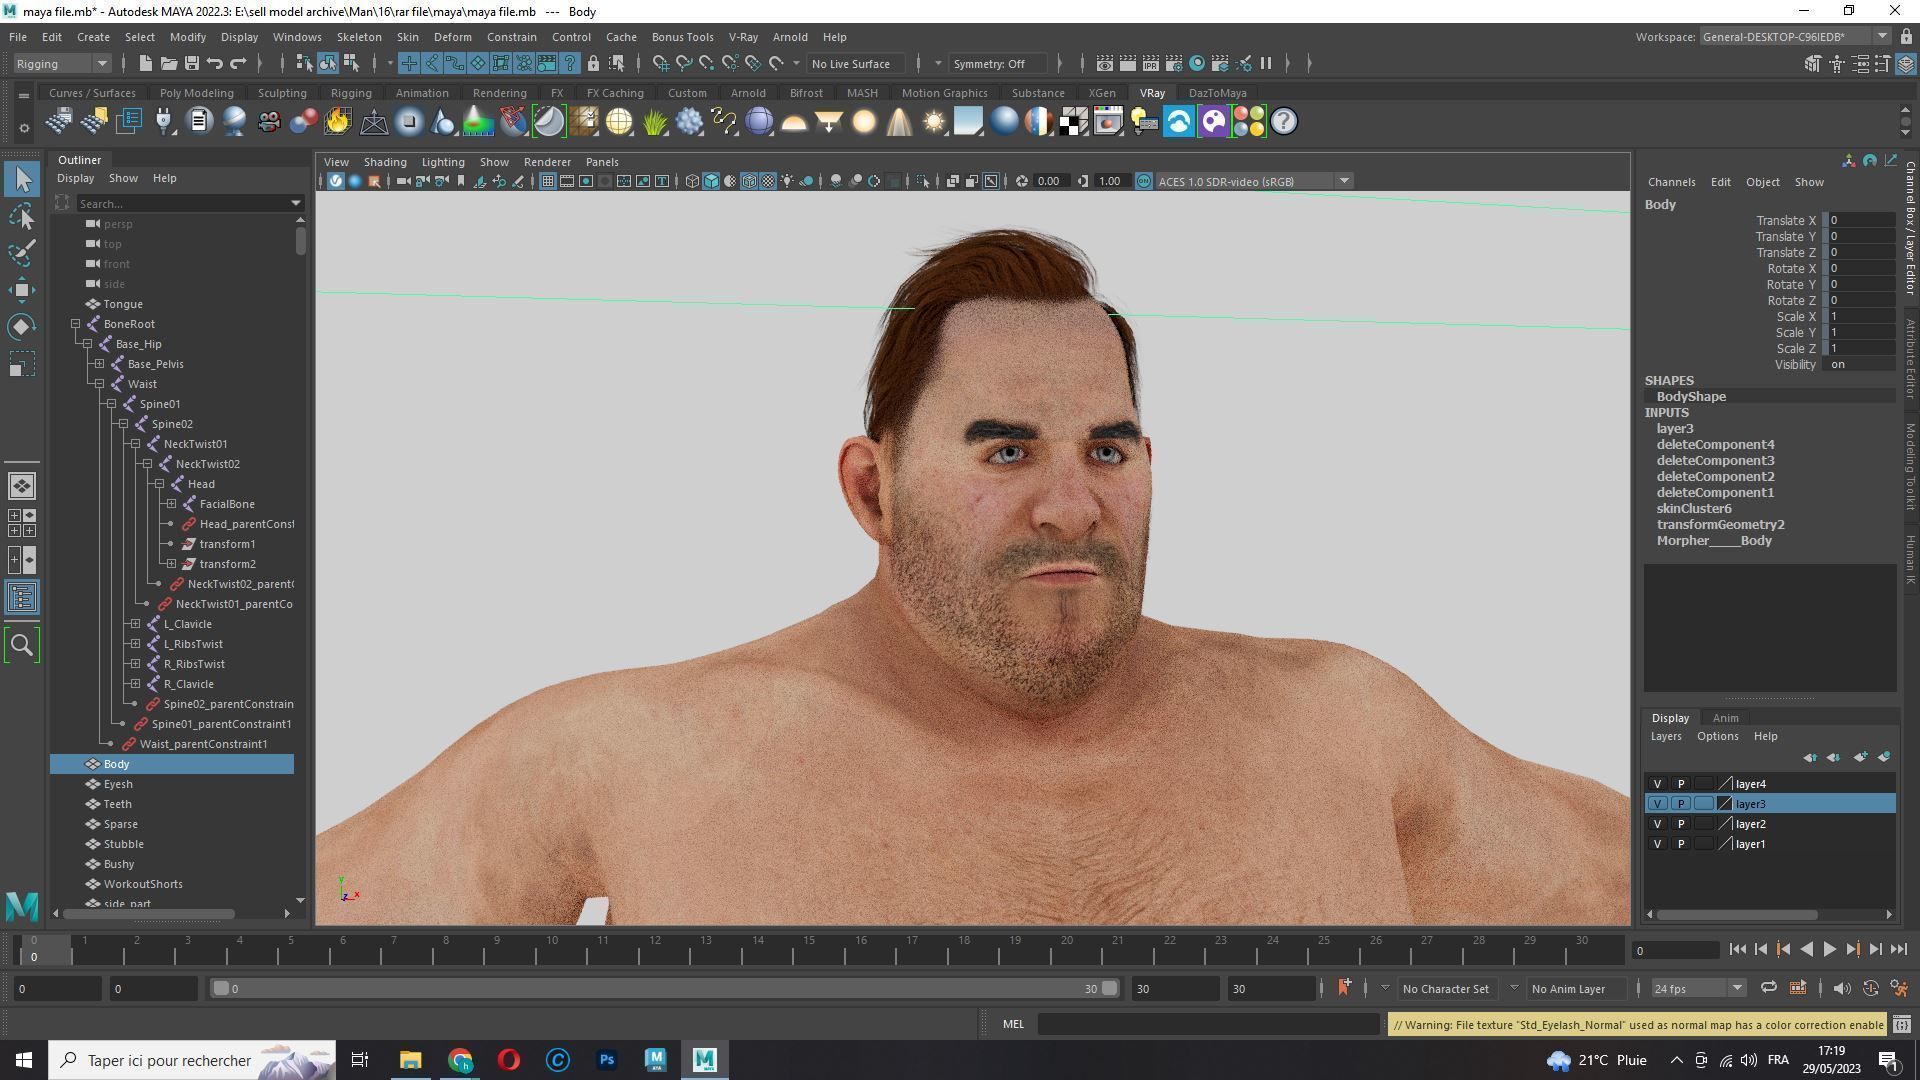Toggle playback P box of layer2
The width and height of the screenshot is (1920, 1080).
pyautogui.click(x=1680, y=824)
